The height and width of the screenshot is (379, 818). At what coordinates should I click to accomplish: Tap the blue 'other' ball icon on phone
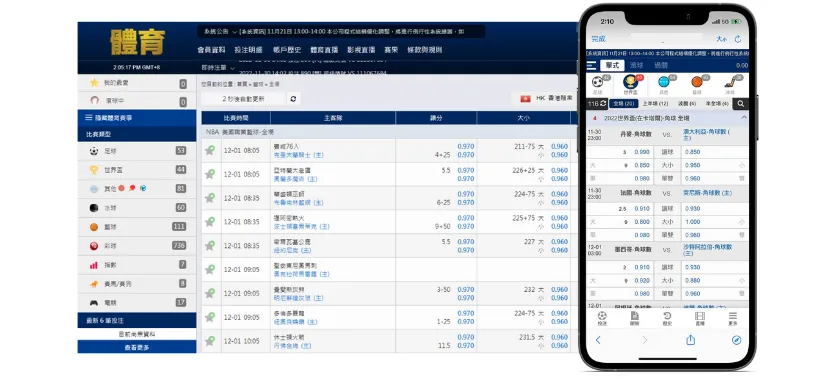[x=664, y=82]
